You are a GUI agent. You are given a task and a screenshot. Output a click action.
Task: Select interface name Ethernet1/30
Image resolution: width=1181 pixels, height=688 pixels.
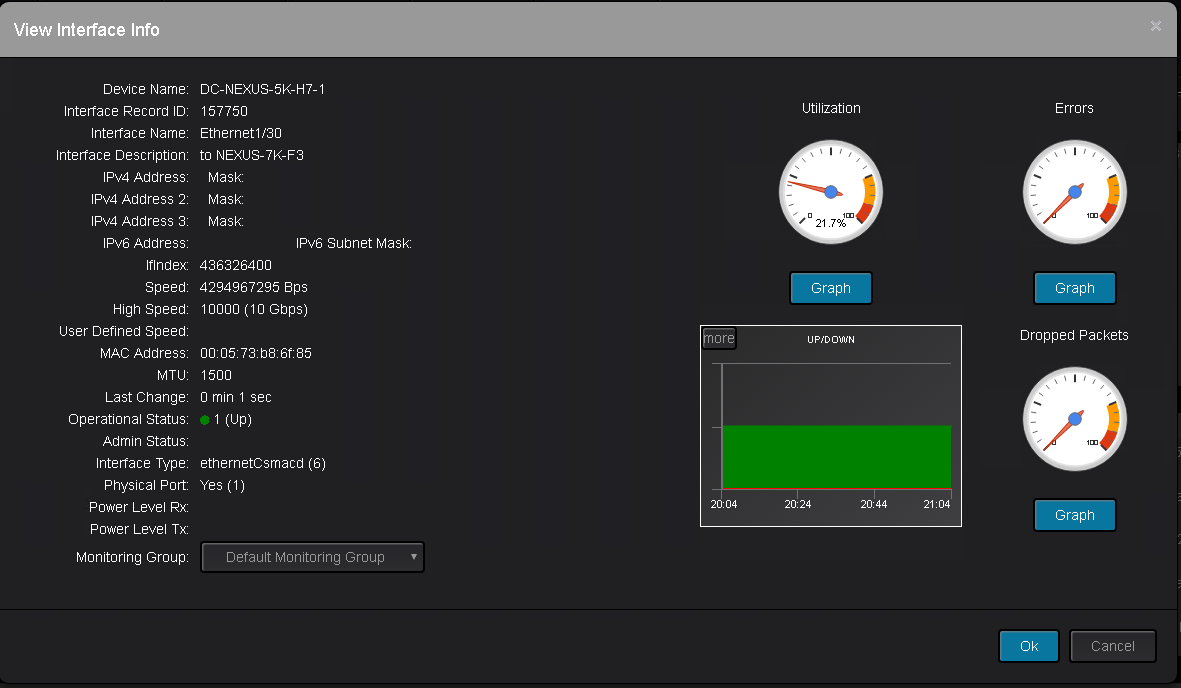coord(241,133)
